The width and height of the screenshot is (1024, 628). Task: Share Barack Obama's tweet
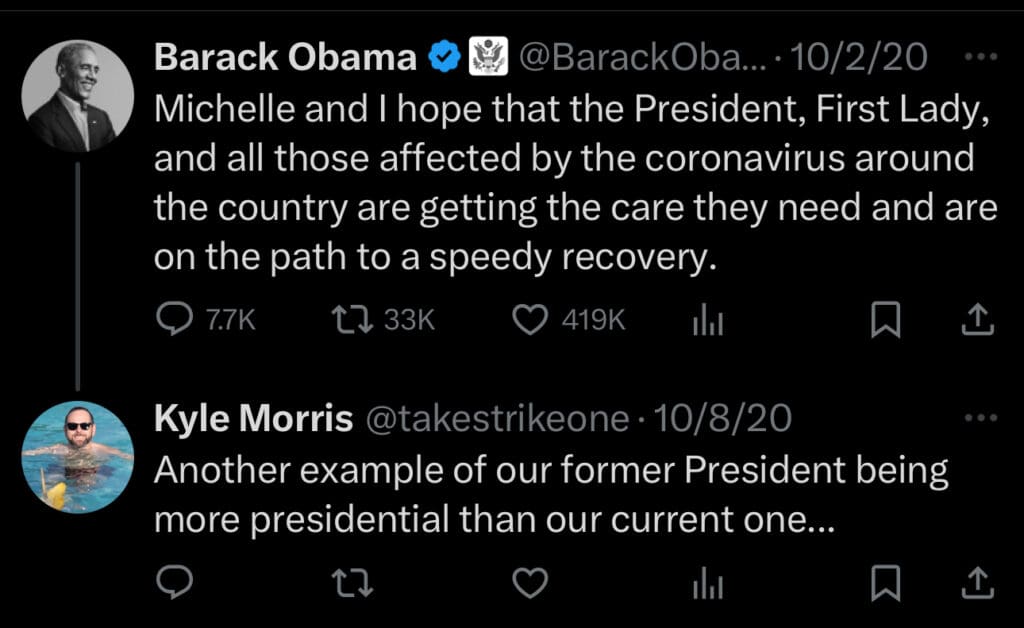(976, 320)
